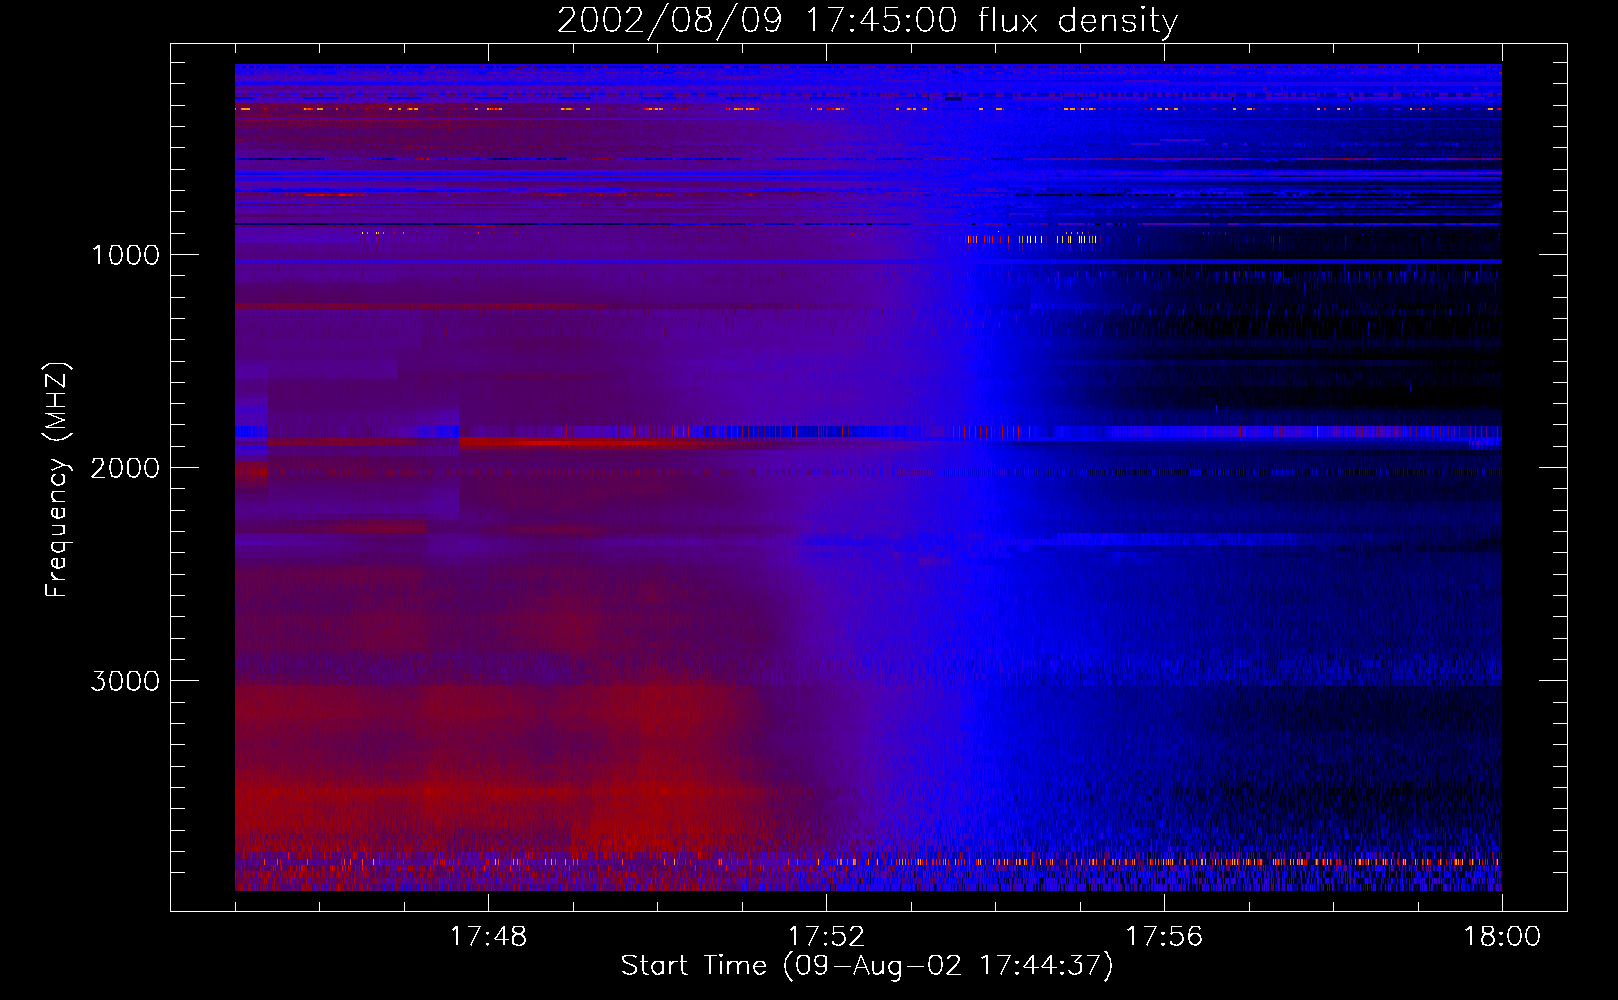1618x1000 pixels.
Task: Click the 1000 frequency tick label
Action: point(126,255)
